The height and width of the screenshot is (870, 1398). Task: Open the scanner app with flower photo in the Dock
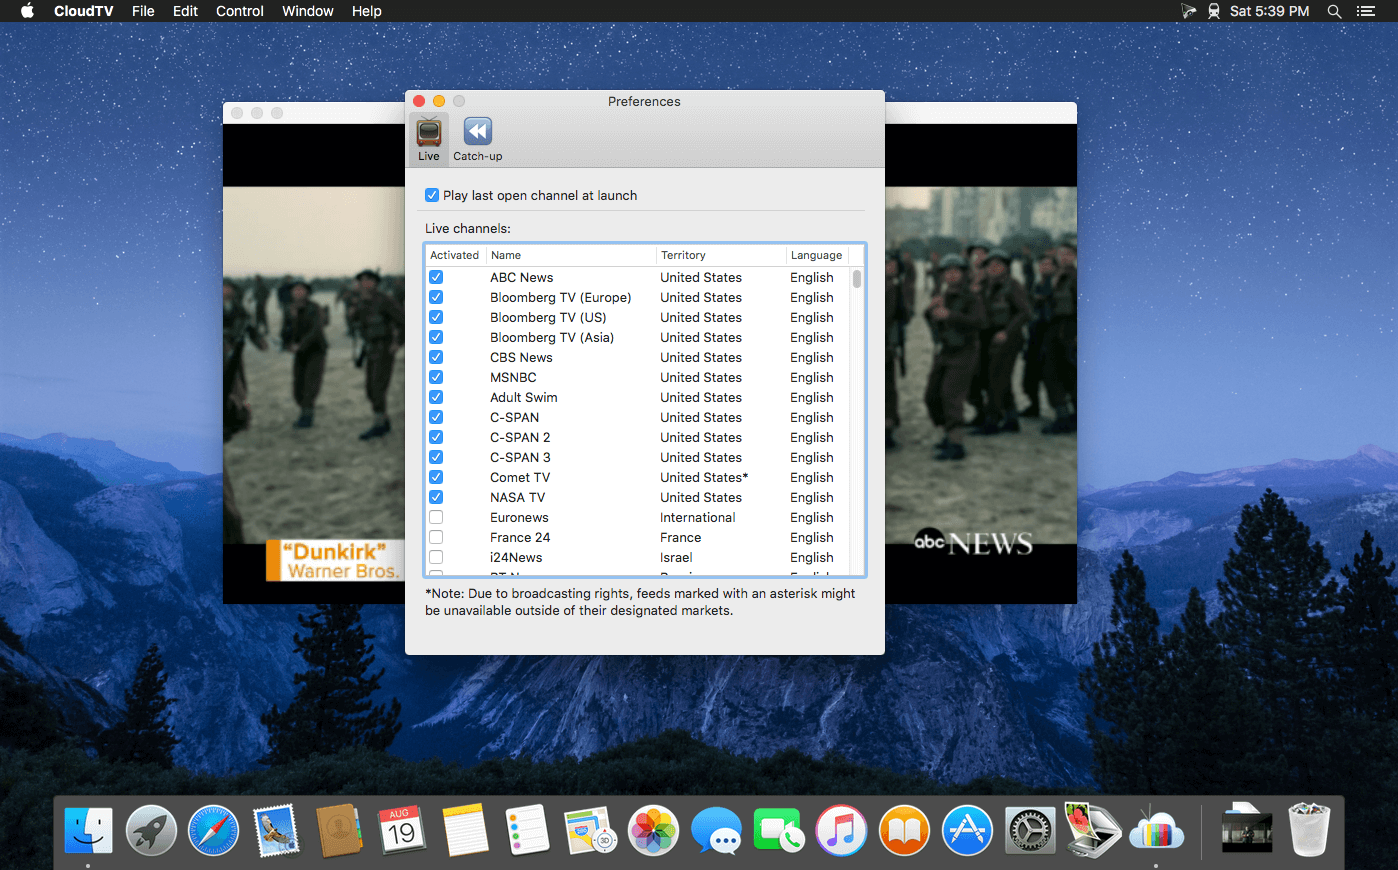point(1092,830)
